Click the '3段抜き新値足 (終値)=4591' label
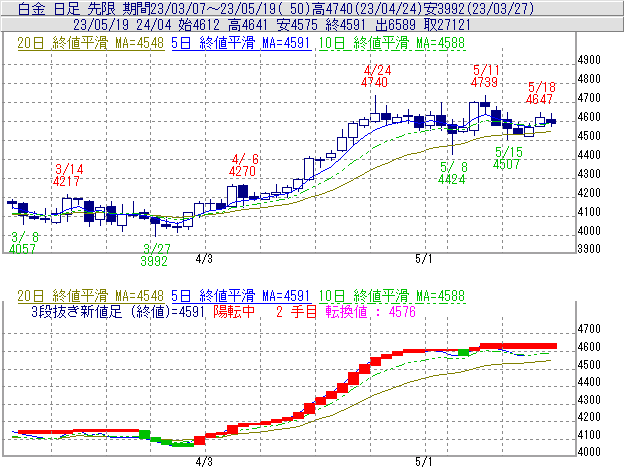Screen dimensions: 624x475 [x=118, y=312]
